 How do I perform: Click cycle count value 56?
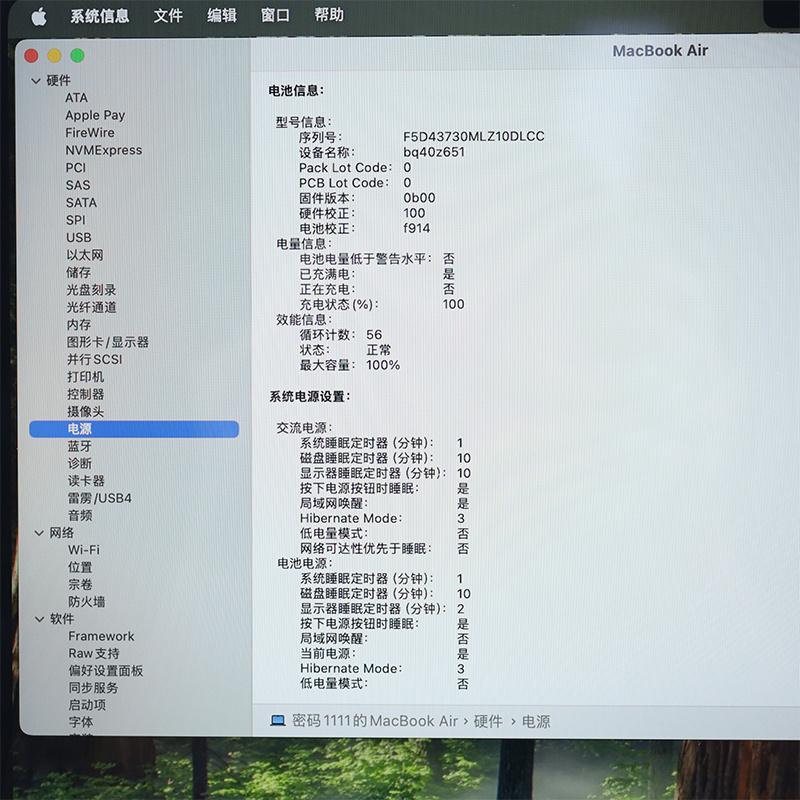click(374, 335)
